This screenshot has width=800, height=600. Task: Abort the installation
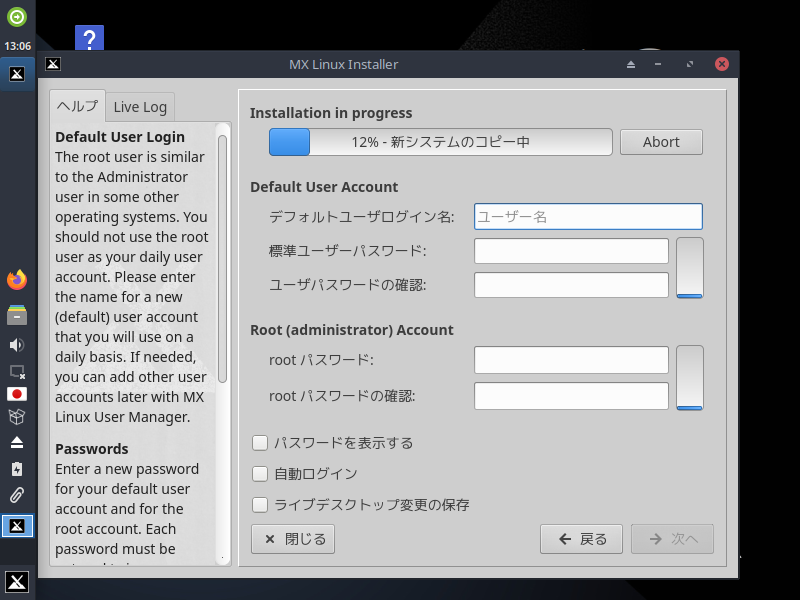(x=661, y=142)
